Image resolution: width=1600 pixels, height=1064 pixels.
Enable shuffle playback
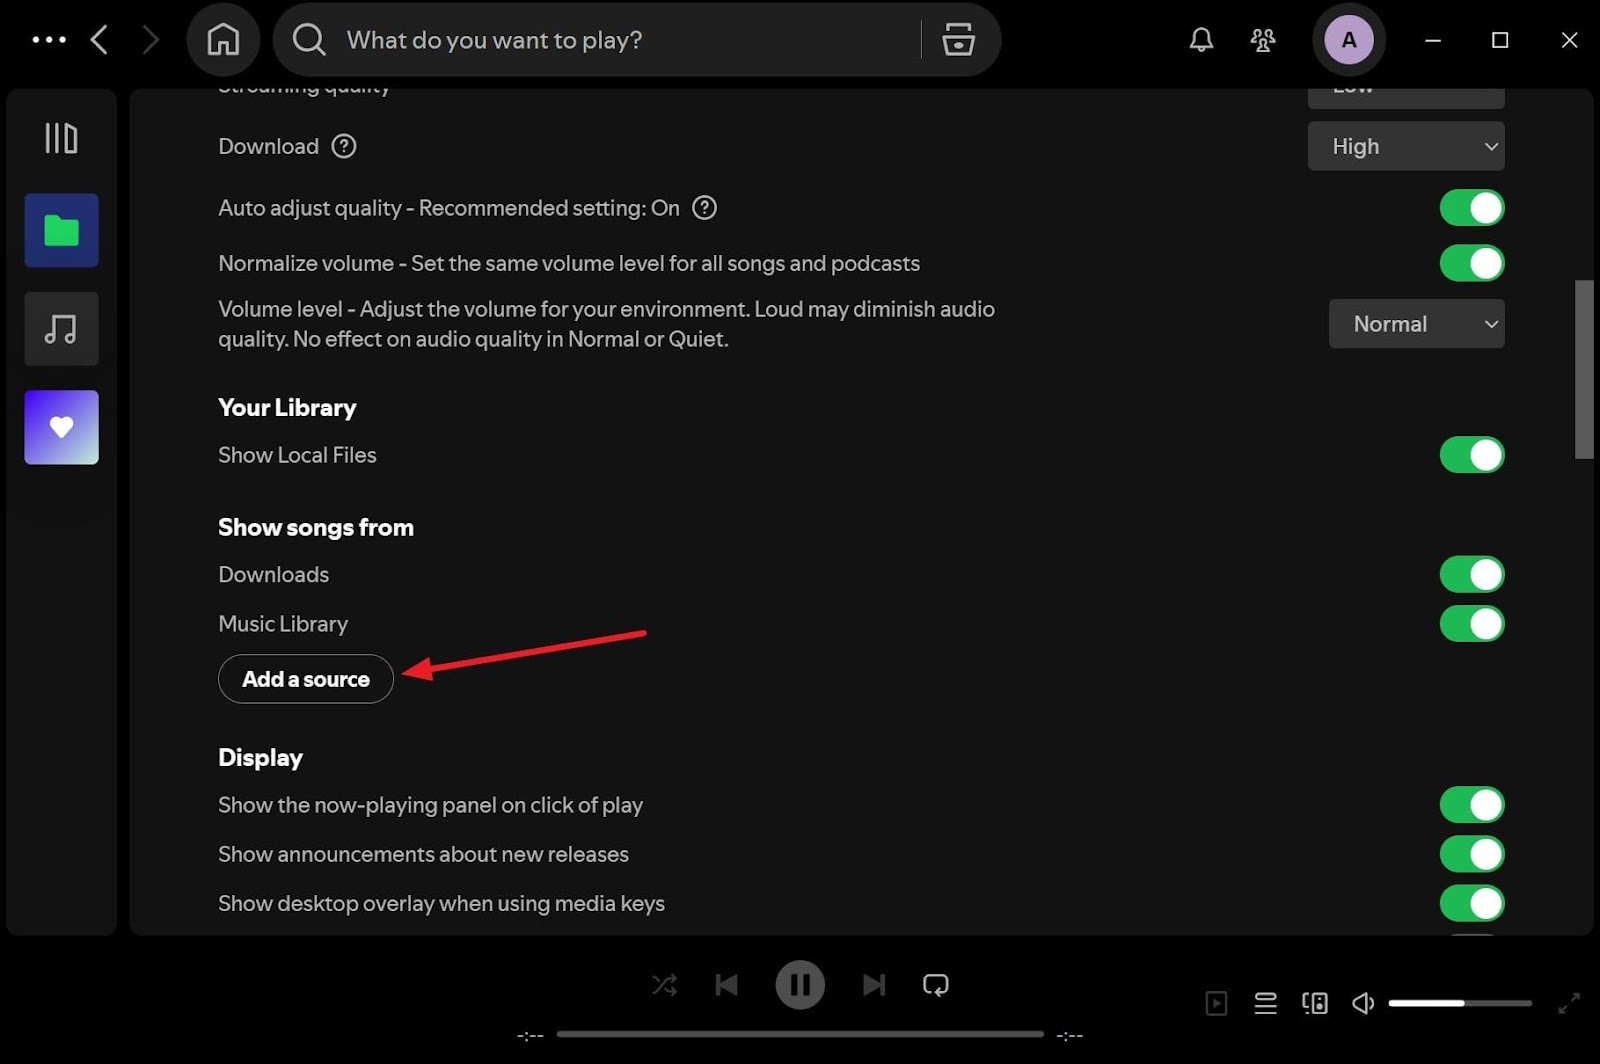[x=665, y=985]
